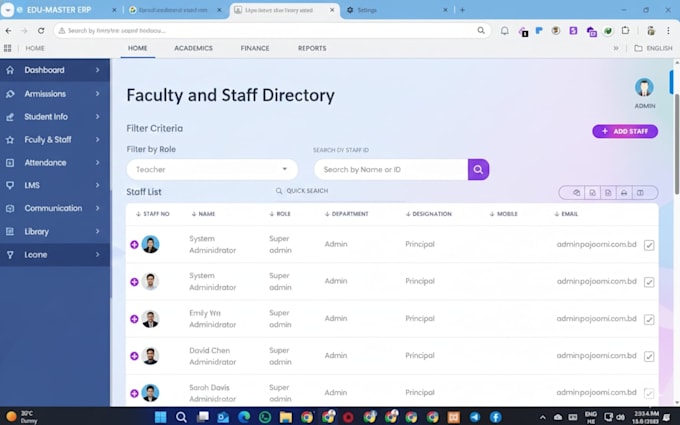This screenshot has width=680, height=425.
Task: Click the second export icon in Staff List toolbar
Action: click(x=592, y=193)
